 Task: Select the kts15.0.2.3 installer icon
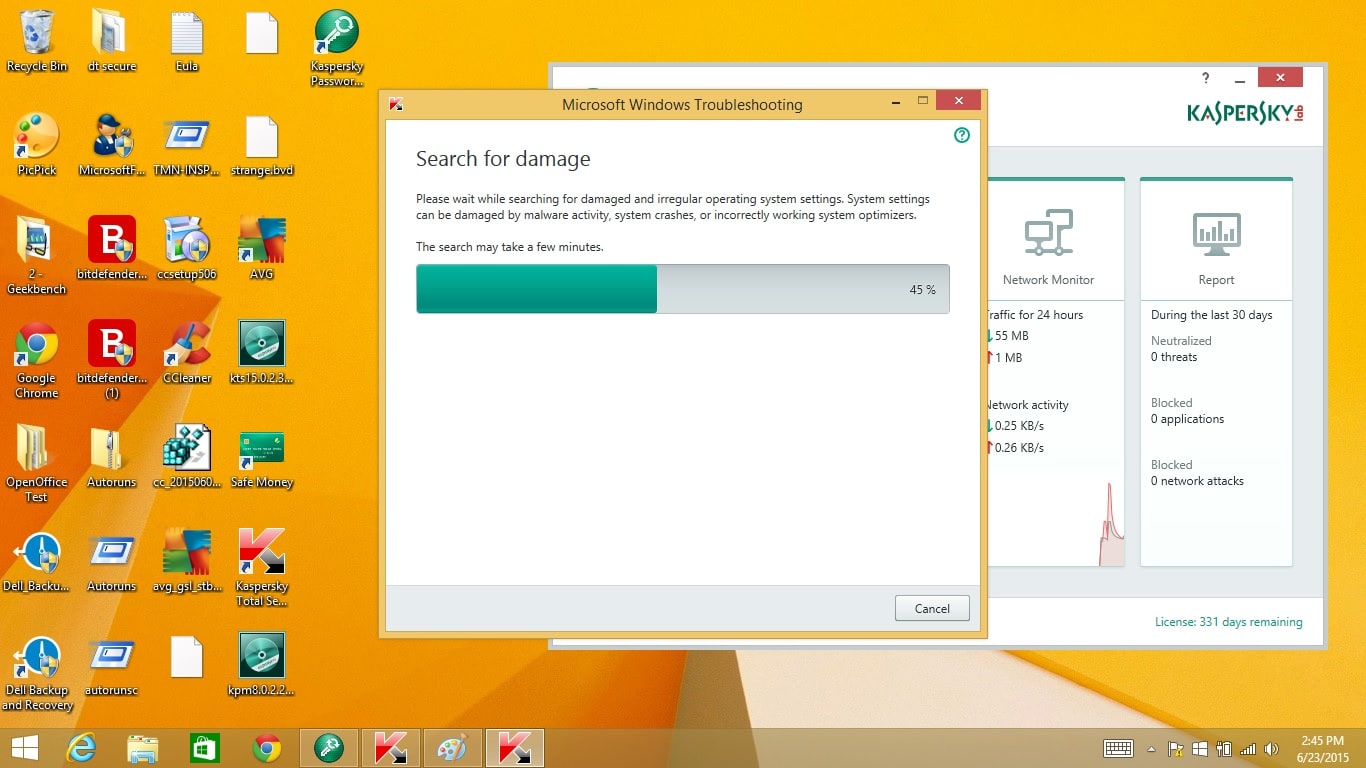point(262,352)
